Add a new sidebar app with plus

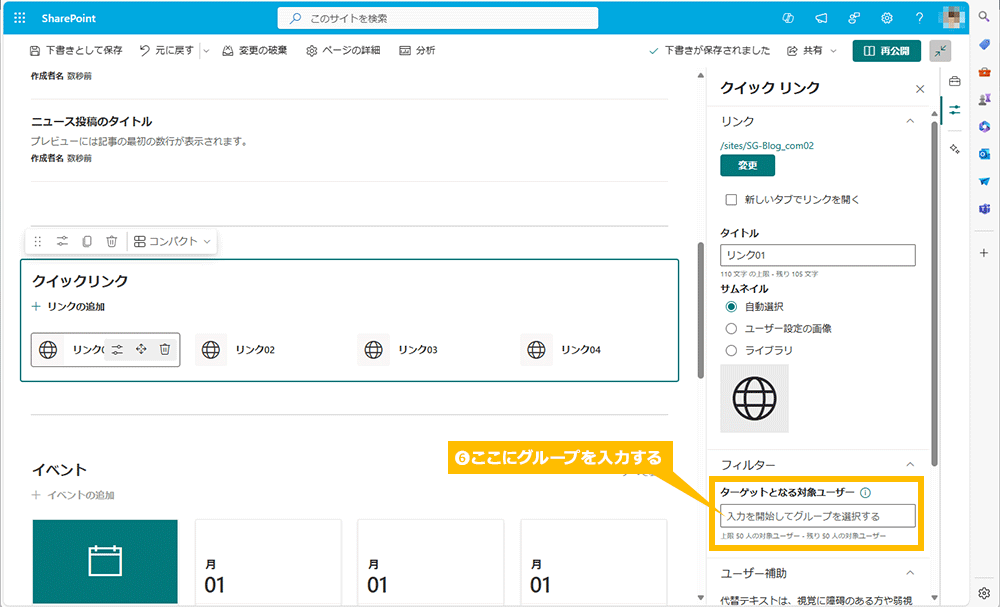(x=984, y=253)
